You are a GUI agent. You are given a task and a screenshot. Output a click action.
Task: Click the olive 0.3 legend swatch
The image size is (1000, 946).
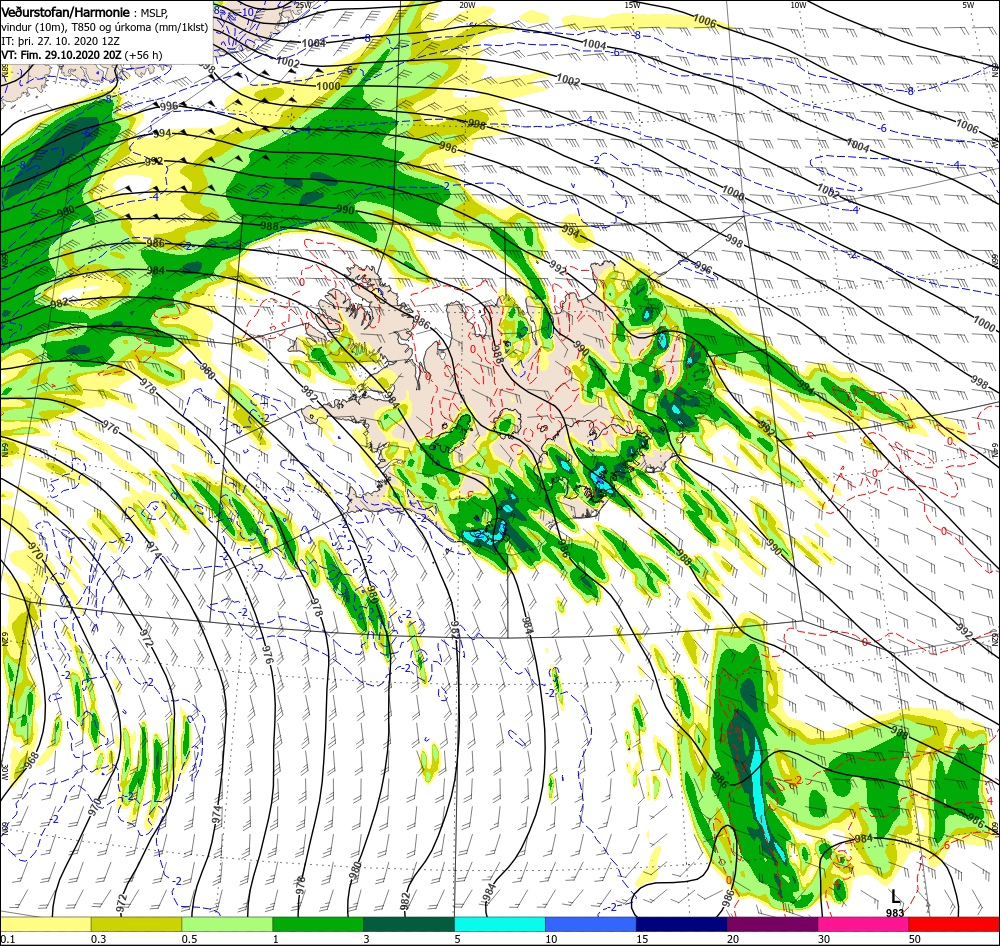point(136,924)
